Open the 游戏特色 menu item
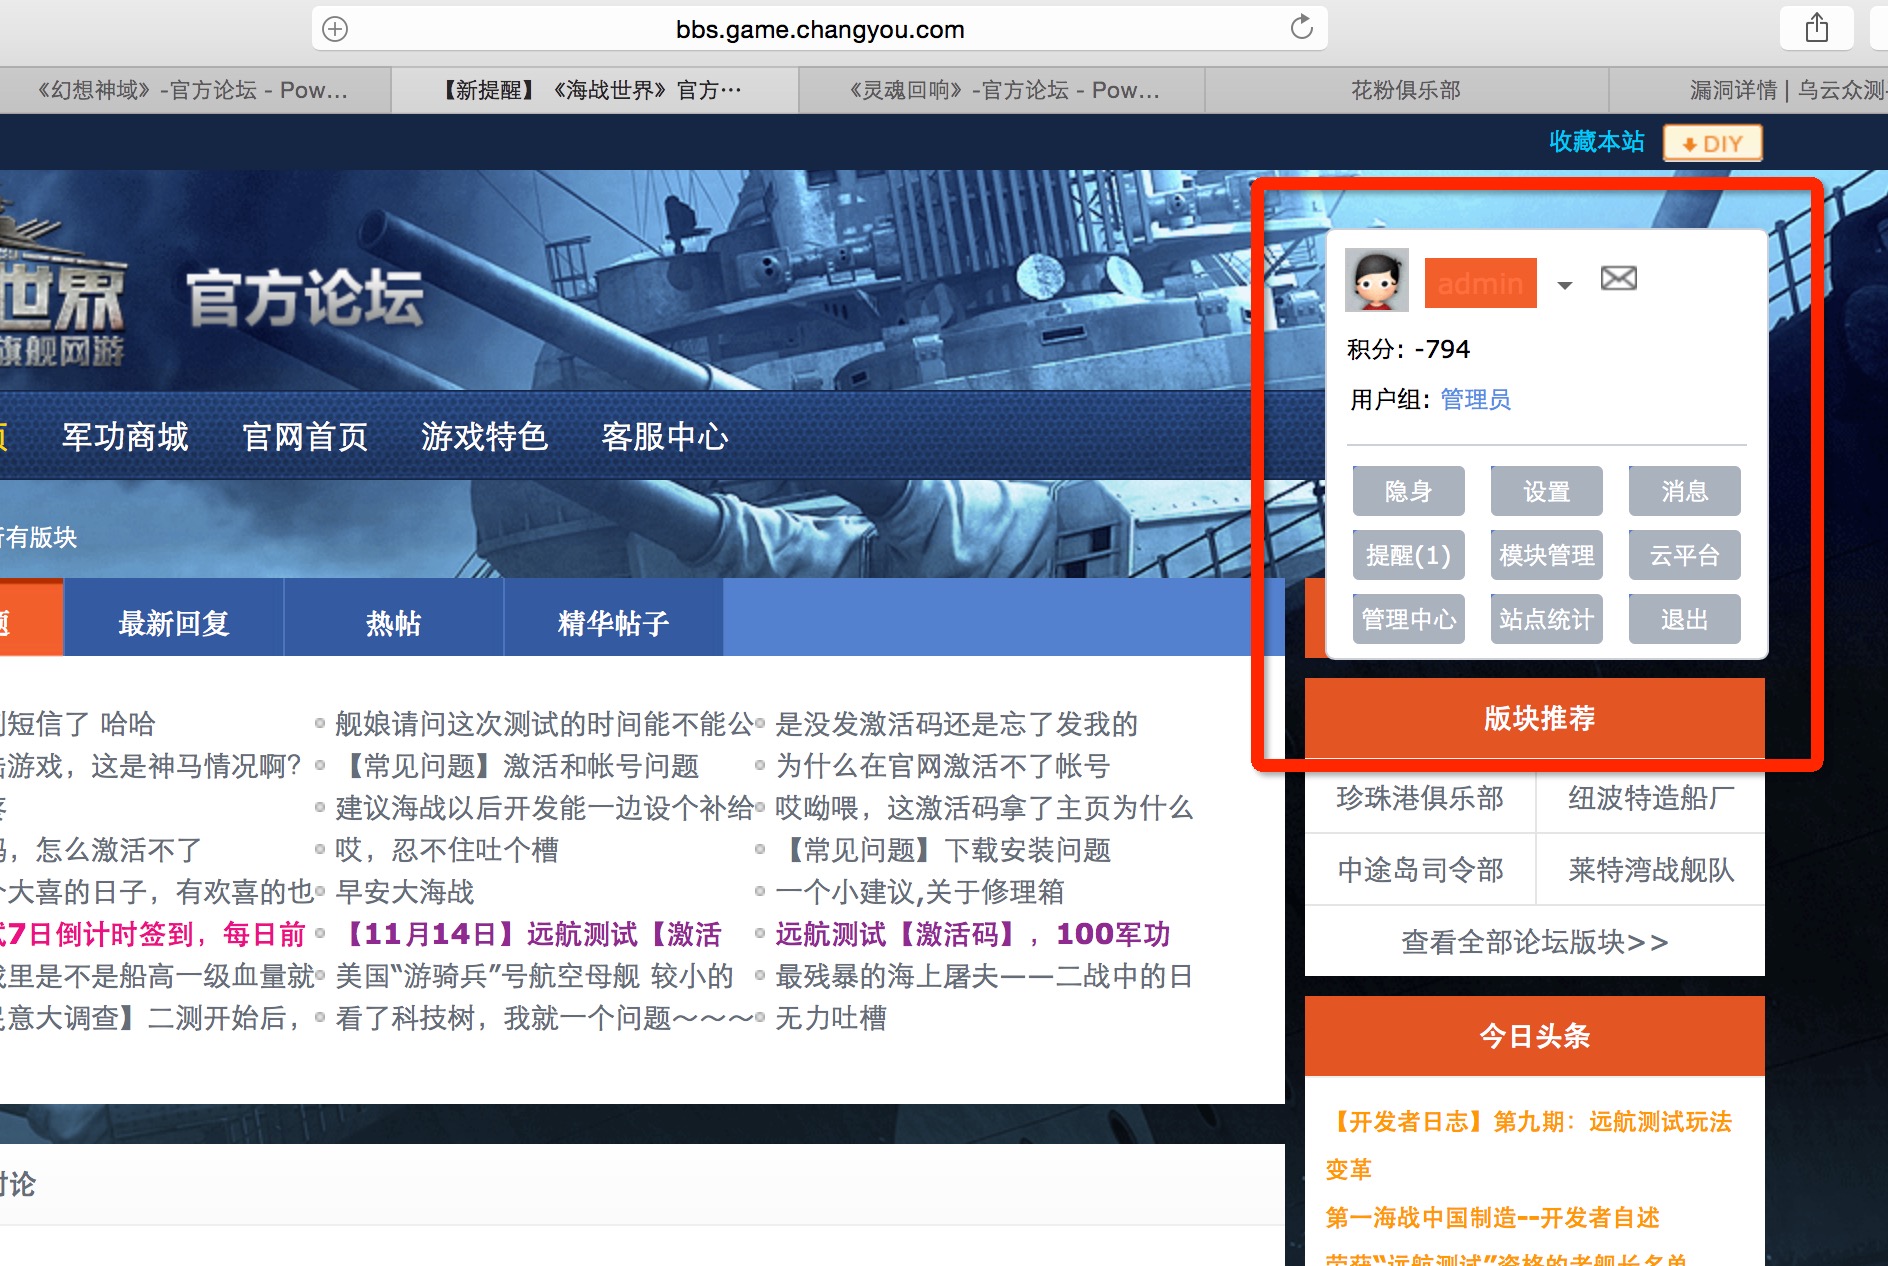This screenshot has height=1266, width=1888. click(x=485, y=437)
